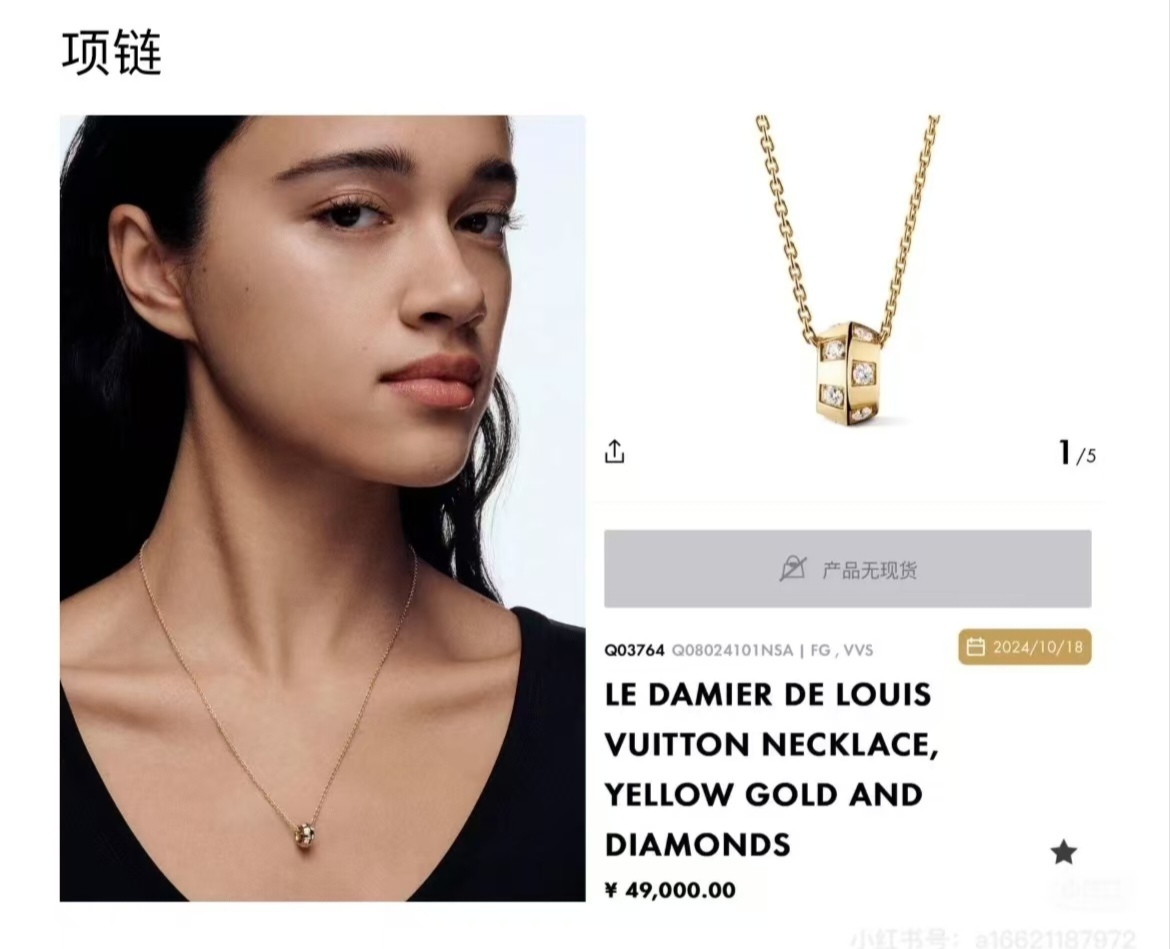Click the FG, VVS diamond grade text
The height and width of the screenshot is (949, 1170).
[842, 650]
